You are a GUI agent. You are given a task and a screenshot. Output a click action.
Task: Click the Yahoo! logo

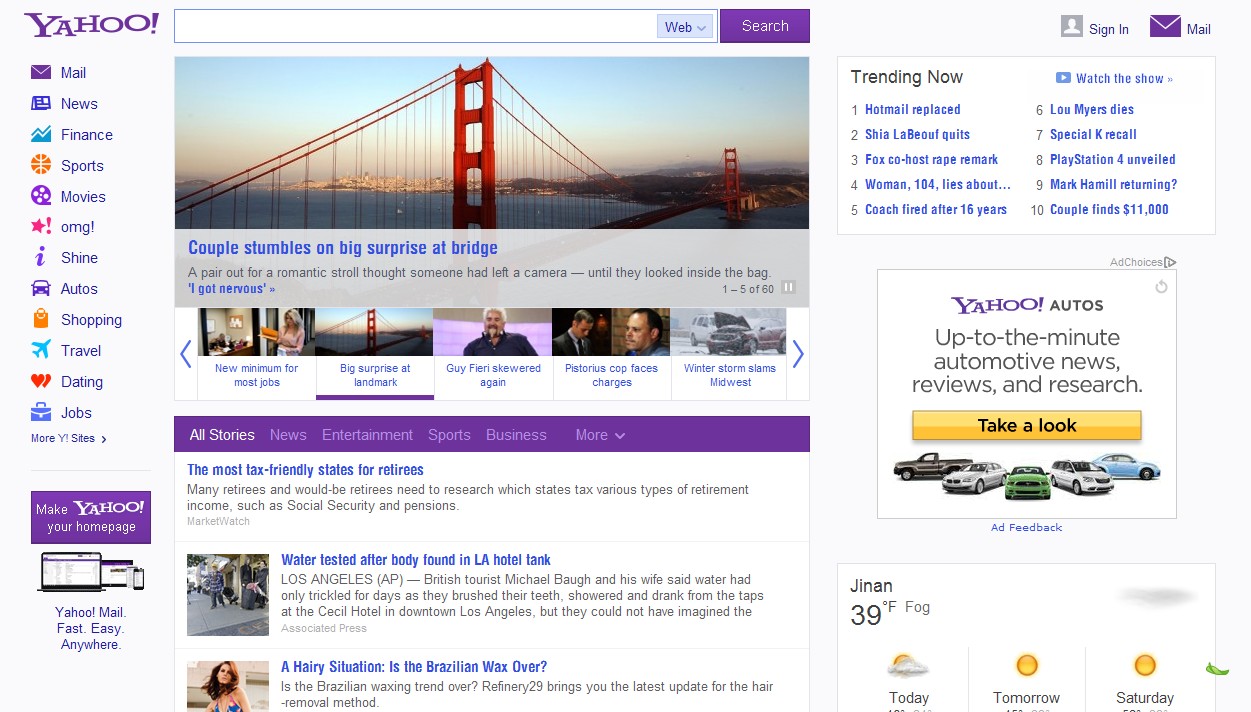coord(92,25)
